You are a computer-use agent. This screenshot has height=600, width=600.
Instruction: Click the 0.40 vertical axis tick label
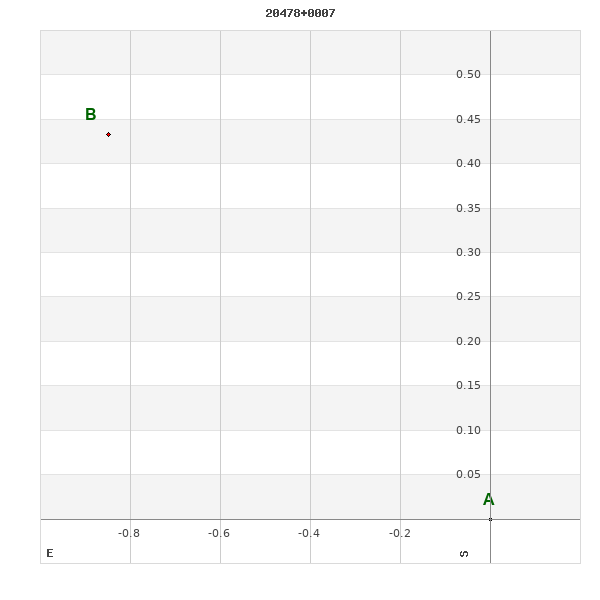point(468,164)
